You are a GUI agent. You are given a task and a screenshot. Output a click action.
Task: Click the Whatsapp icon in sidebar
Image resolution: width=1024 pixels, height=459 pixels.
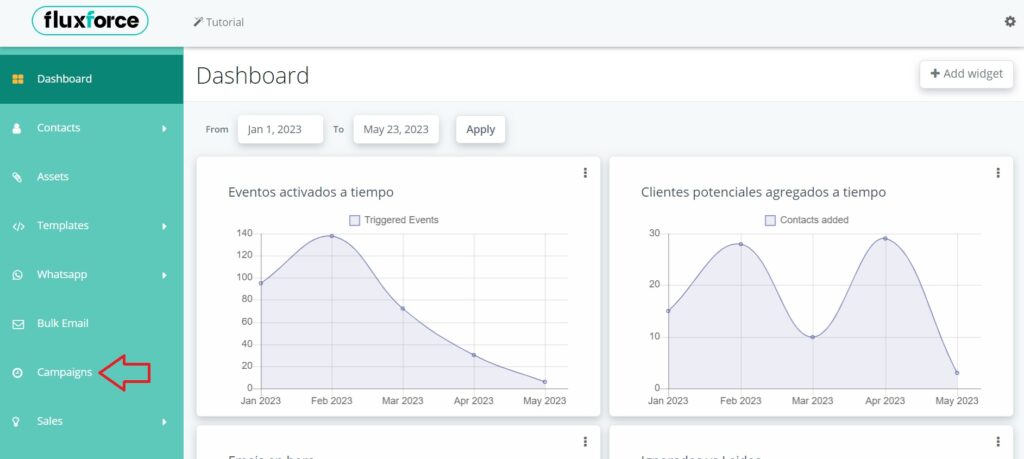[x=18, y=275]
